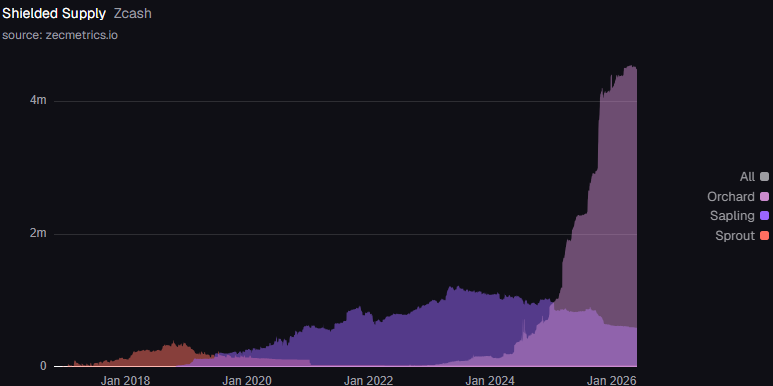Click the Jan 2024 axis label

click(x=490, y=380)
